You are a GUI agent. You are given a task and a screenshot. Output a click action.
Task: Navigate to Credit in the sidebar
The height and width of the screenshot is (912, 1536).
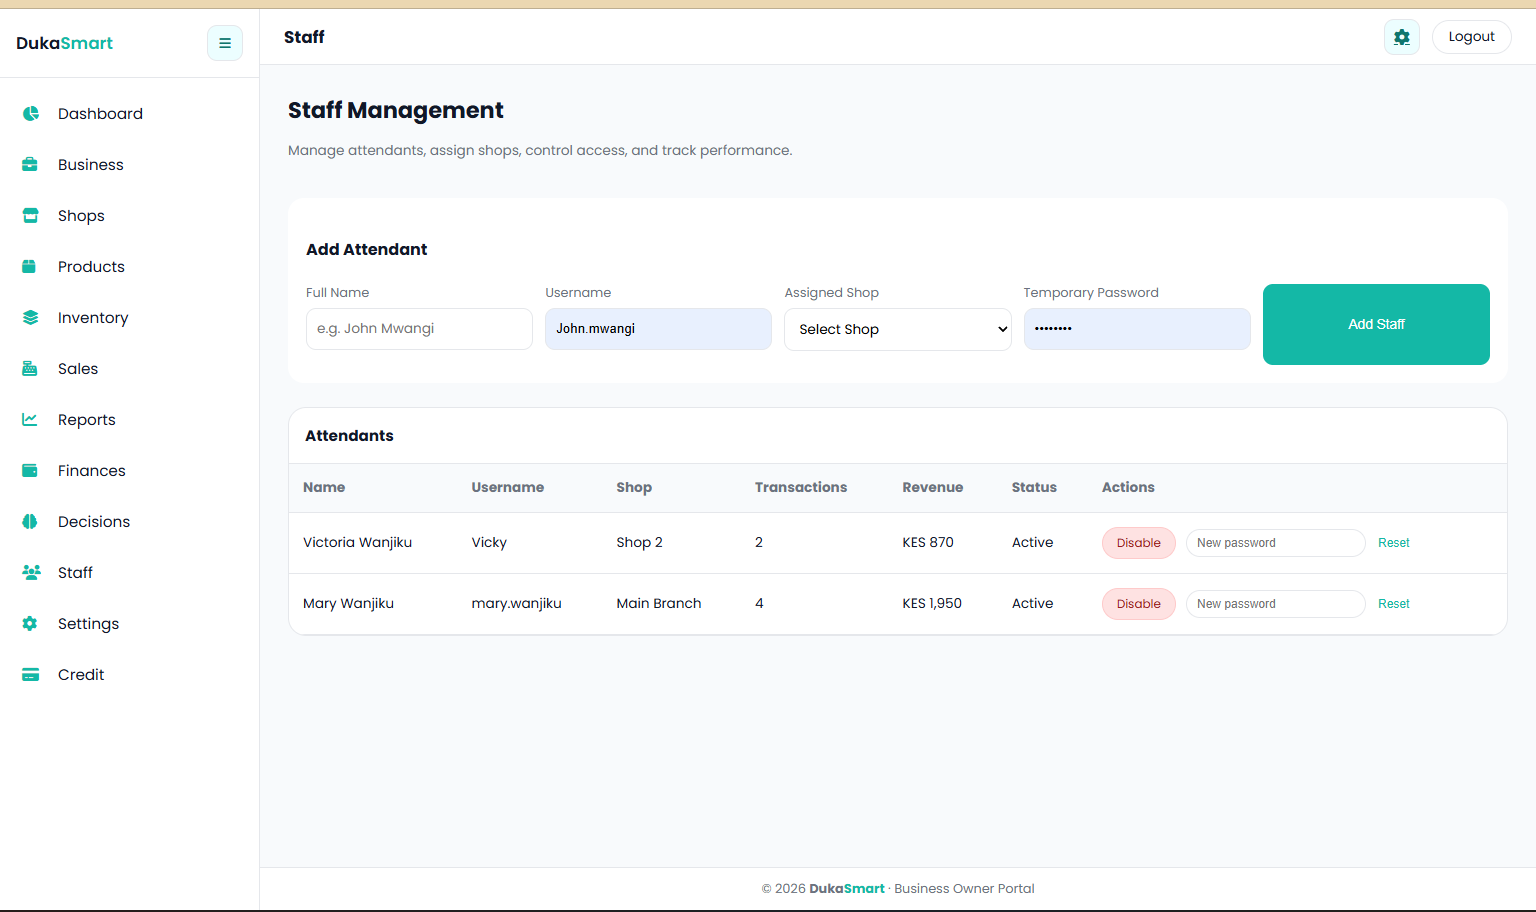(x=81, y=675)
